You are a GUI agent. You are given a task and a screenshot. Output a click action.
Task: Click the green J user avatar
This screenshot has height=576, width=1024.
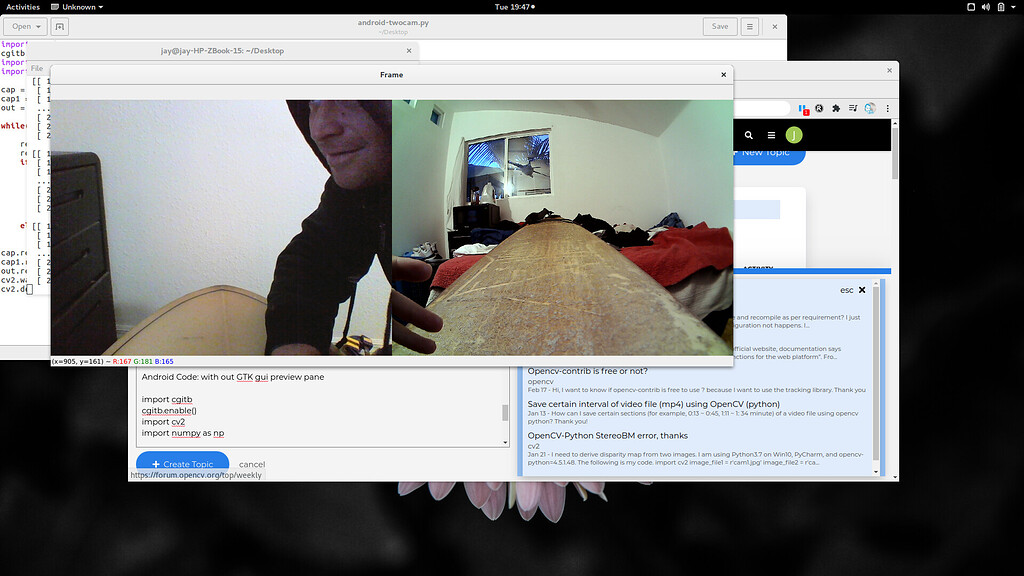(793, 134)
